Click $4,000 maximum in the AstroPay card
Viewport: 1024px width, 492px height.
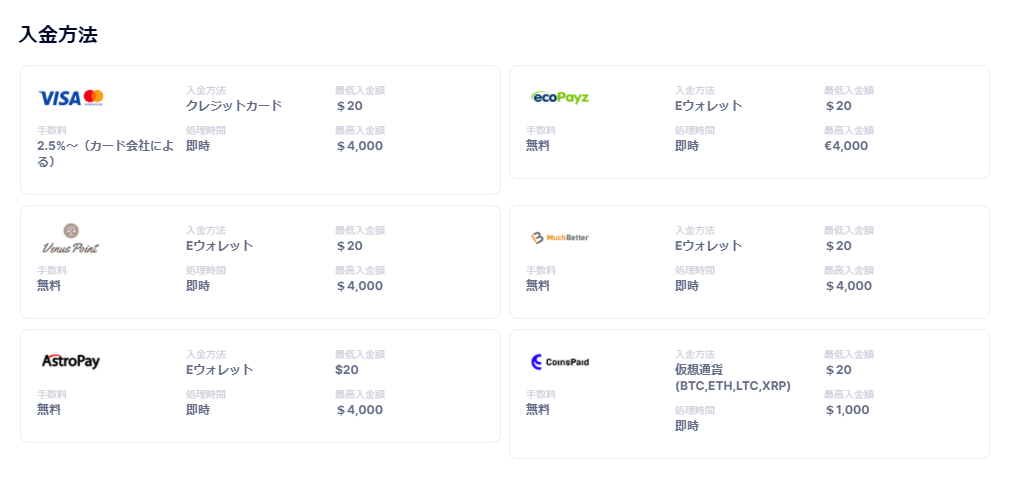pyautogui.click(x=359, y=410)
